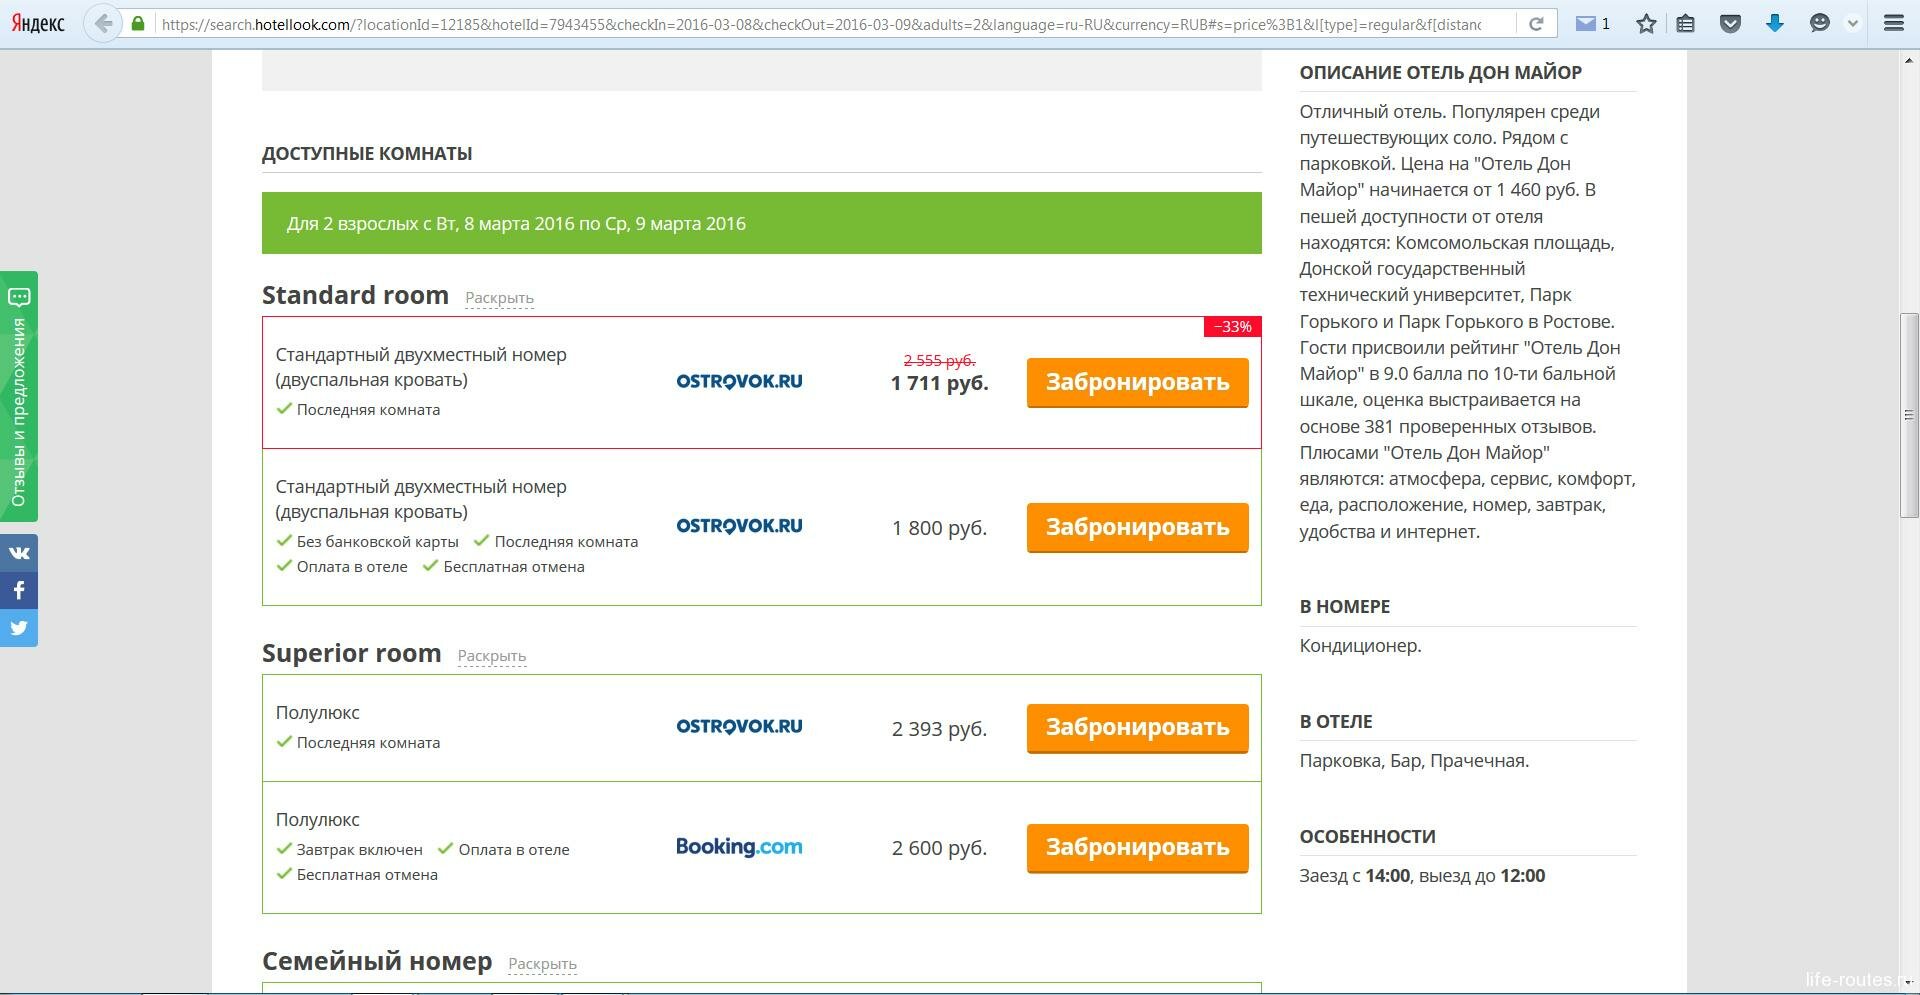This screenshot has width=1920, height=995.
Task: Open the toolbar overflow chevron dropdown
Action: click(x=1853, y=24)
